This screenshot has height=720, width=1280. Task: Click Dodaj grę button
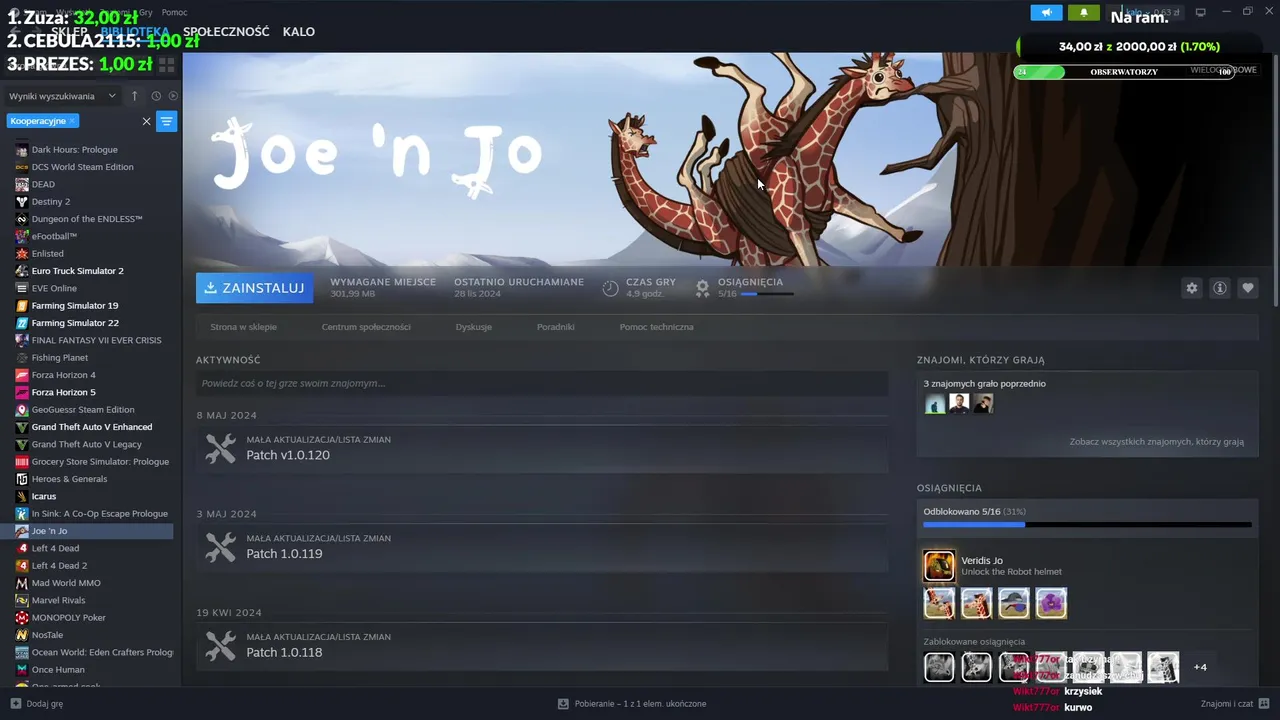point(37,704)
